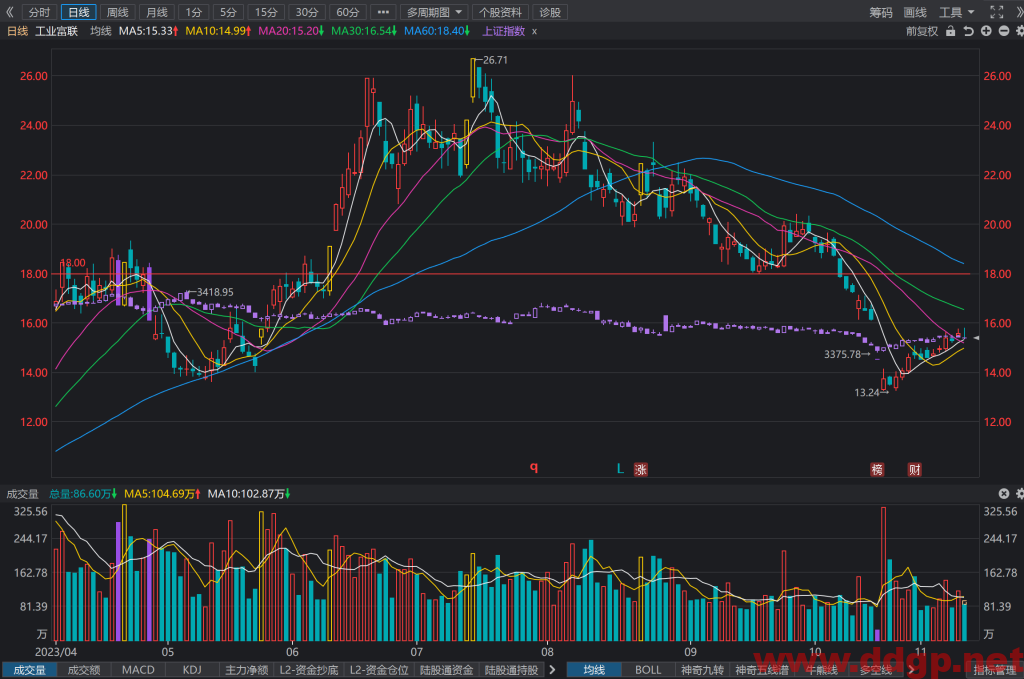Zoom in with the plus circle icon
Screen dimensions: 1024x679
pos(986,31)
